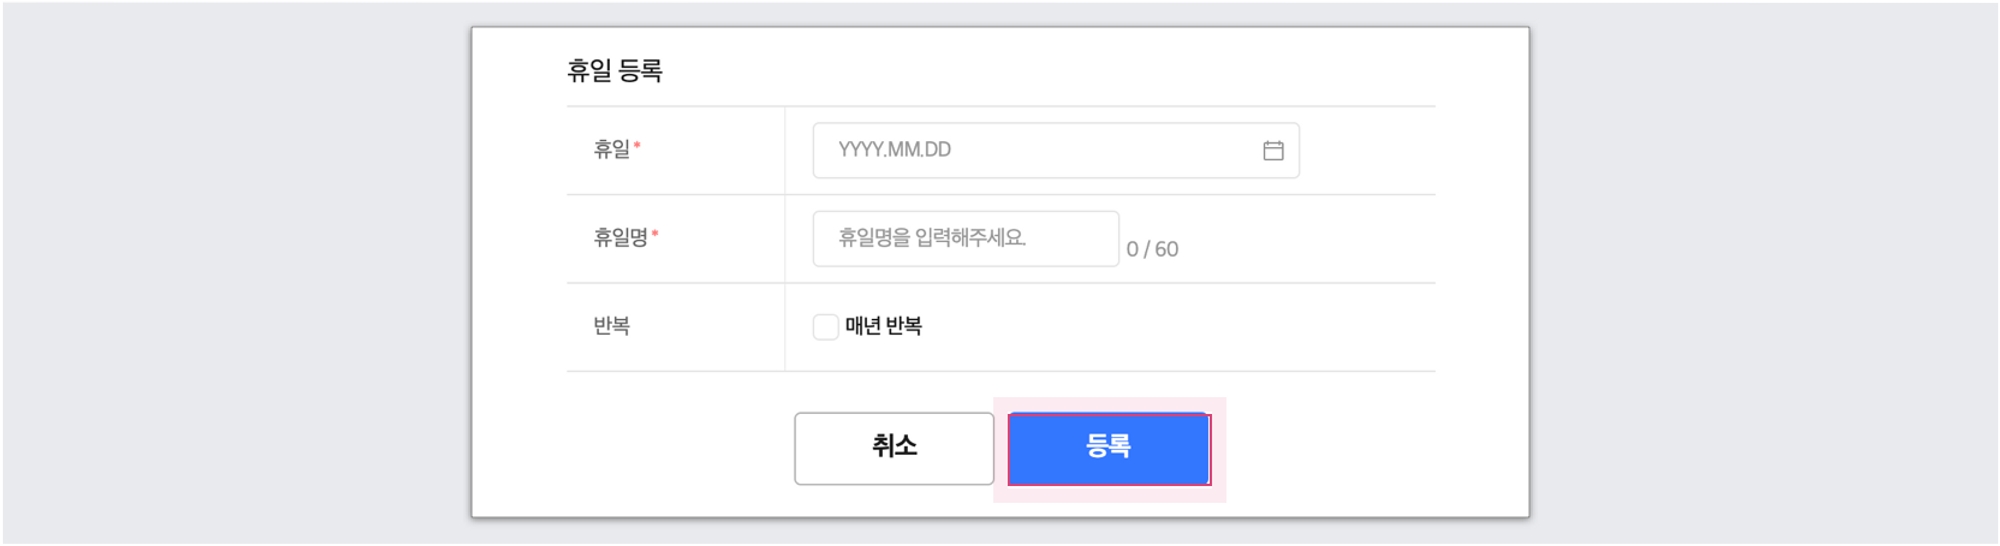Click the 반복 row label
Viewport: 2000px width, 546px height.
[611, 326]
